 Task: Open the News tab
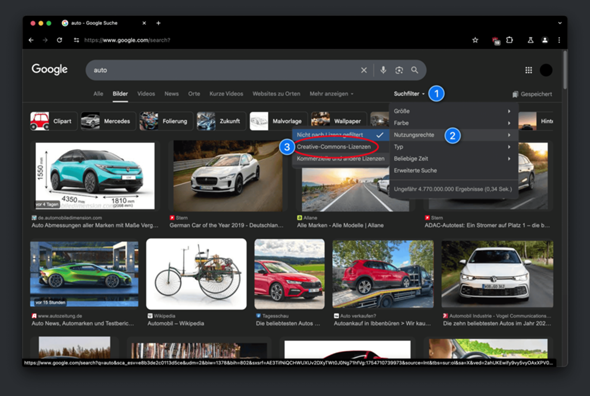172,94
